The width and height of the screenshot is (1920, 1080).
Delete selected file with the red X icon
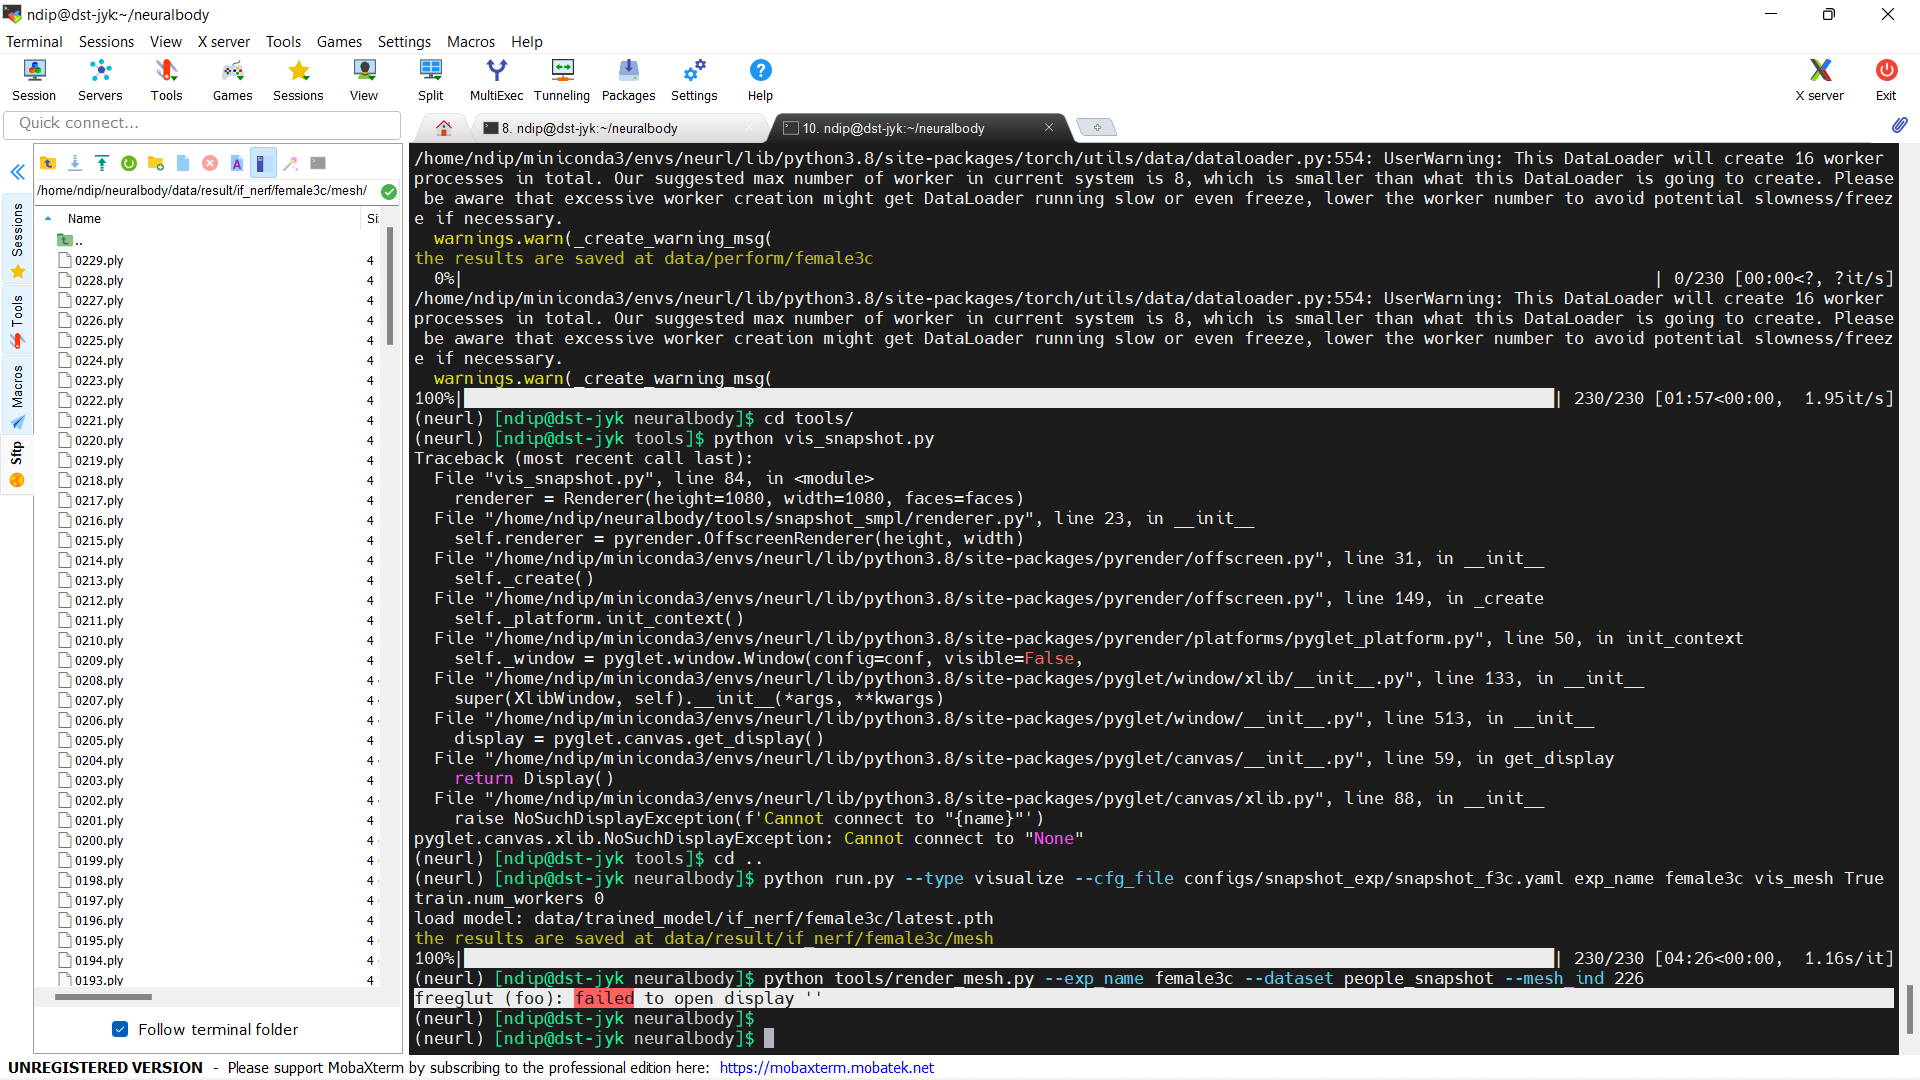[210, 163]
